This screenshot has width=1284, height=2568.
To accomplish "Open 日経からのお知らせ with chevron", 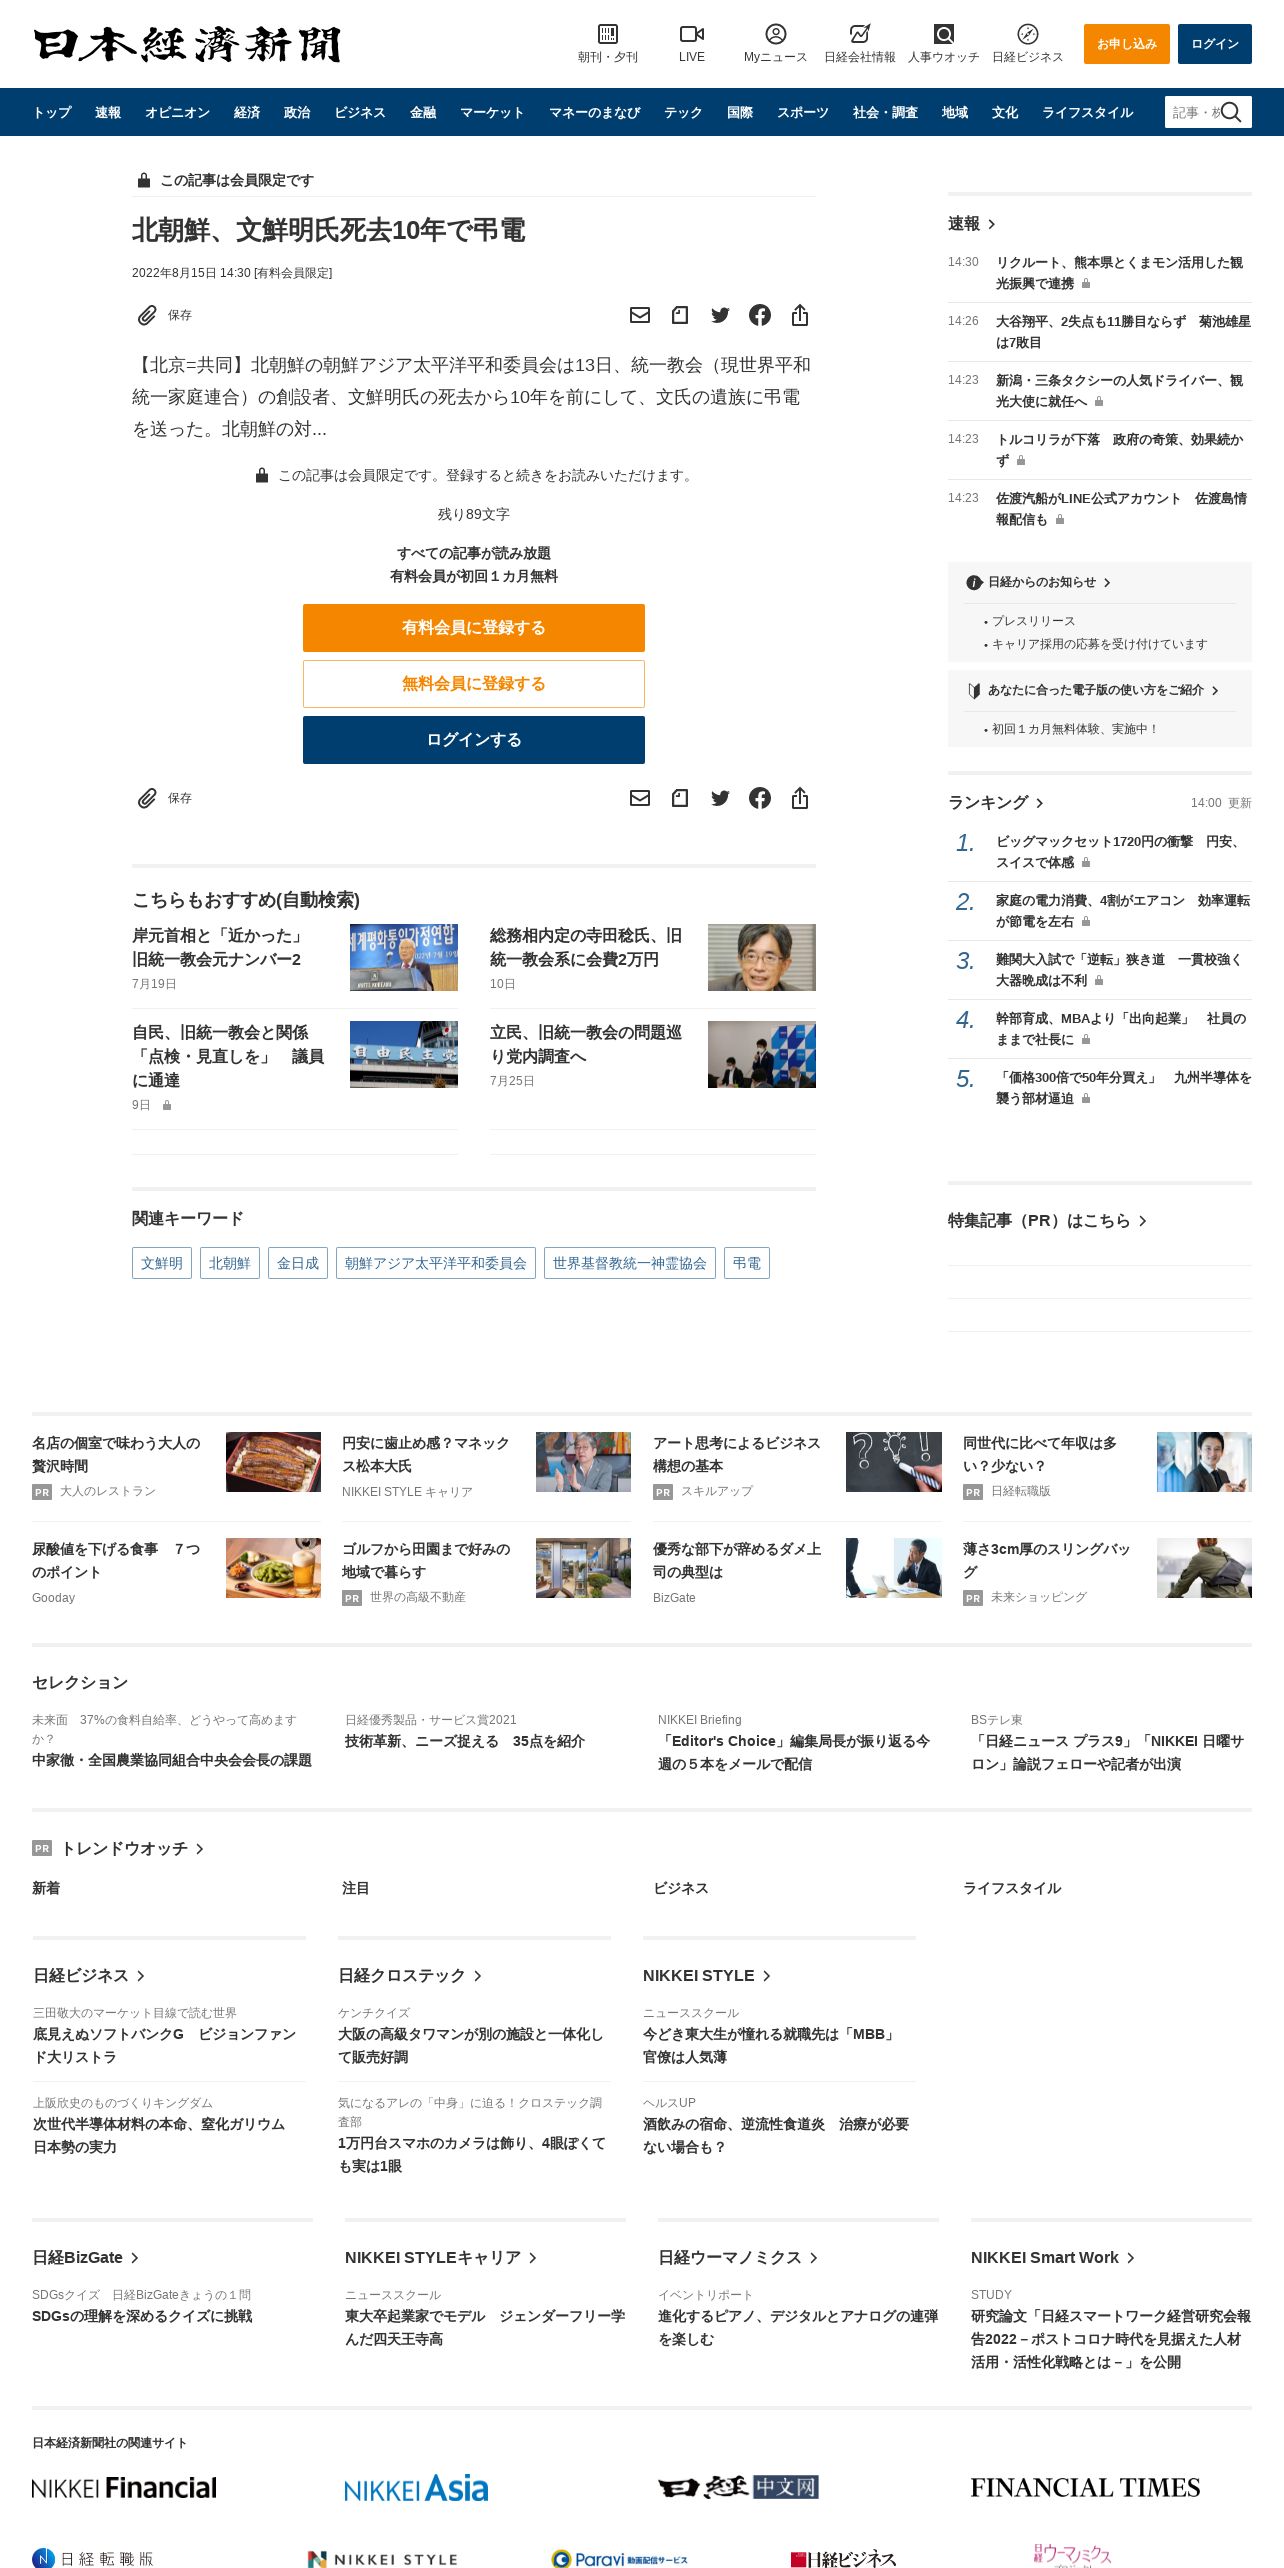I will point(1039,582).
